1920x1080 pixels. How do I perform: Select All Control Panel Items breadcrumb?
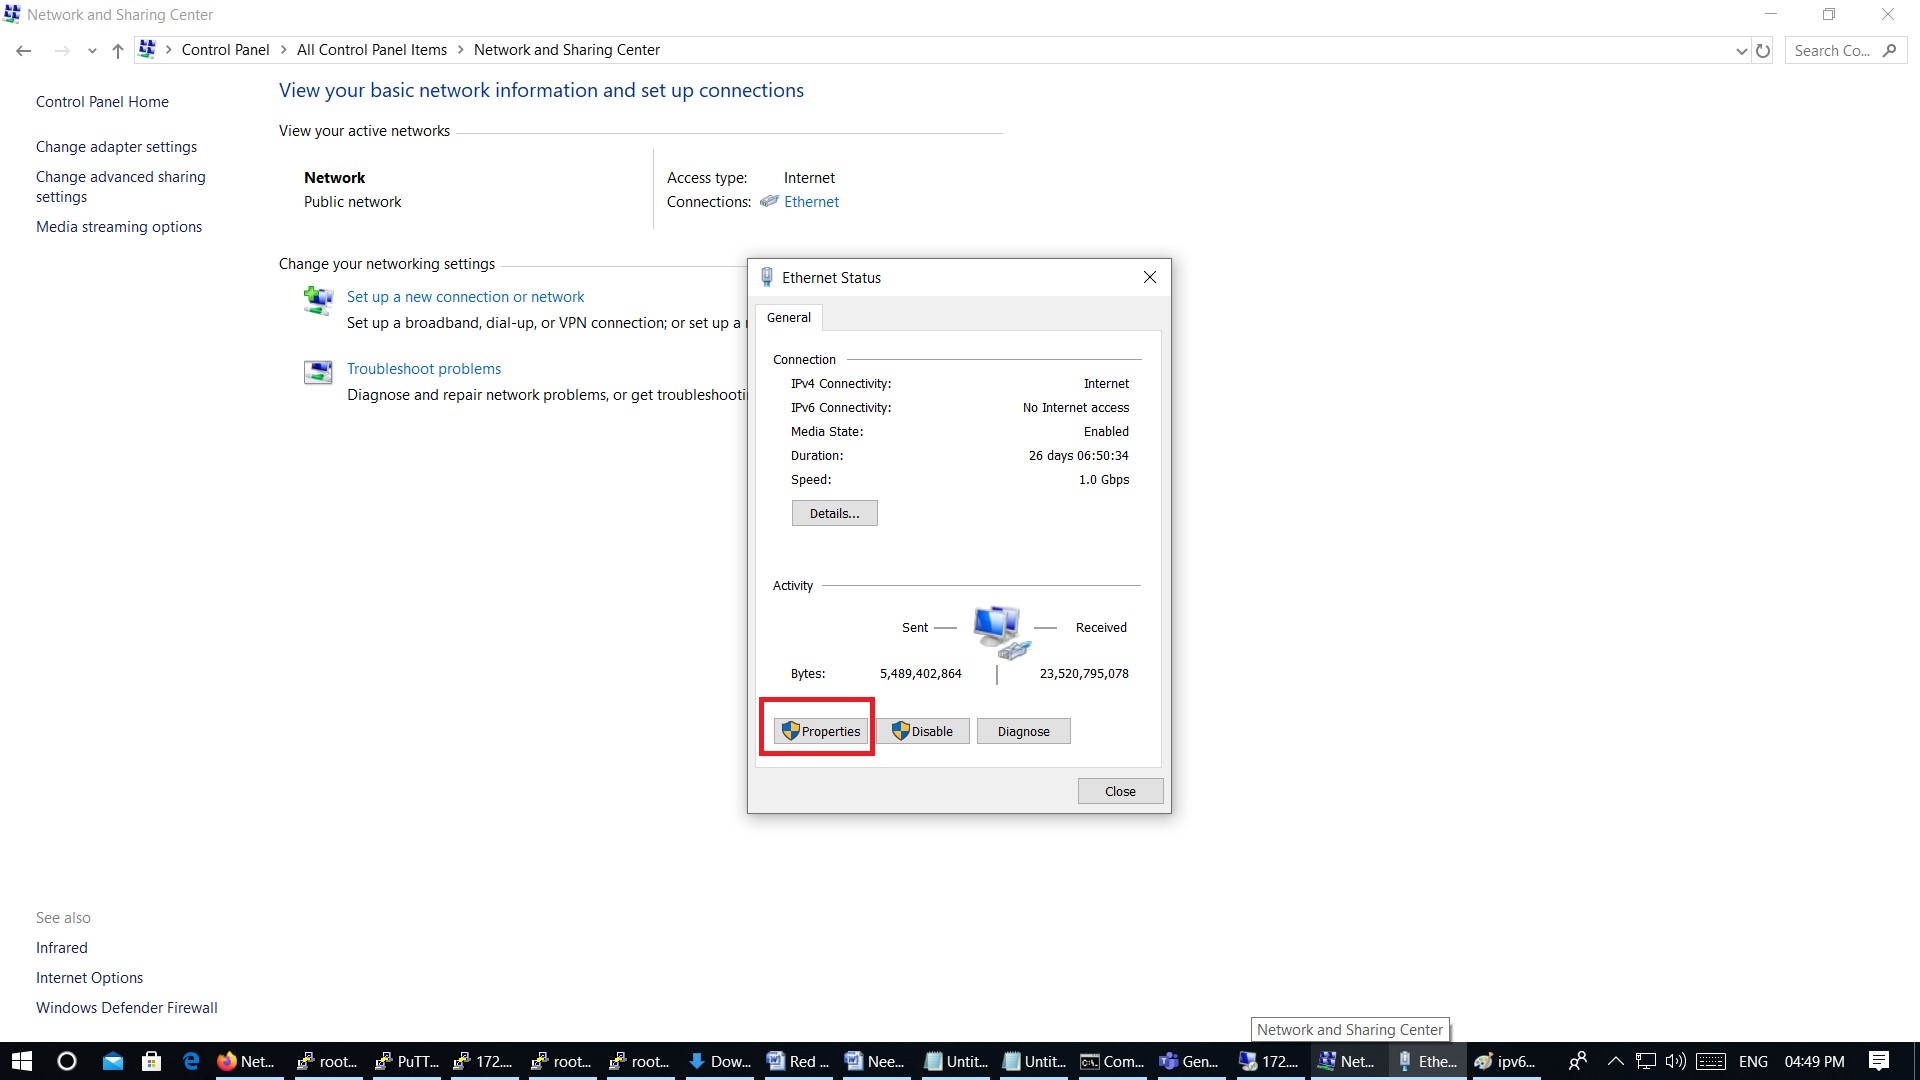[371, 50]
